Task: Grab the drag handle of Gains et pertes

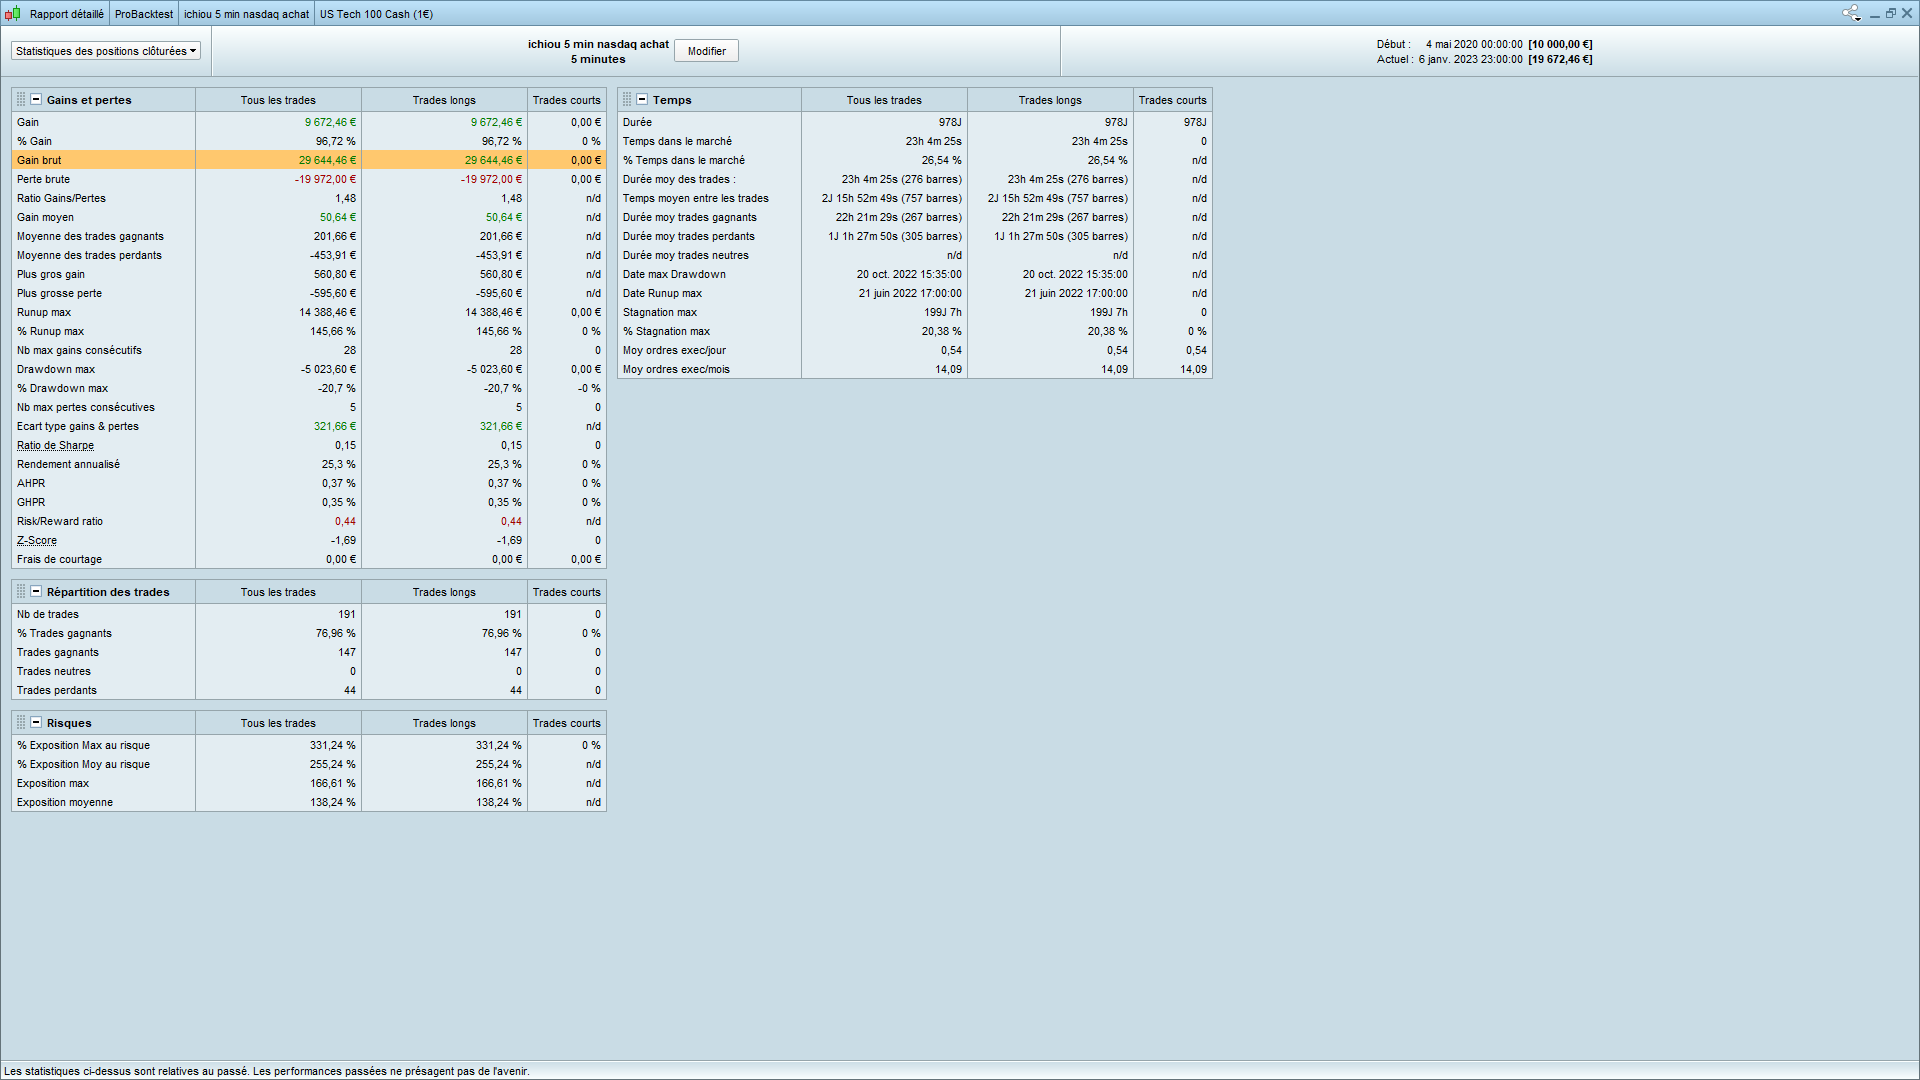Action: pyautogui.click(x=21, y=100)
